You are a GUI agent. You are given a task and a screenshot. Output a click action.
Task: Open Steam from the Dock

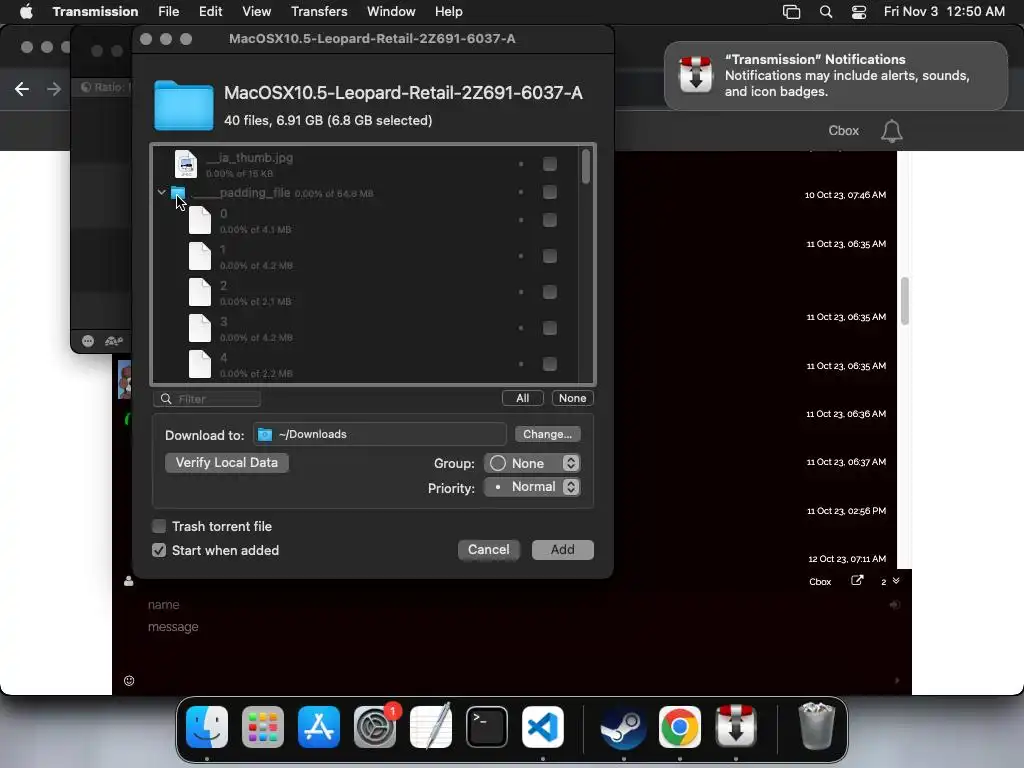(624, 727)
